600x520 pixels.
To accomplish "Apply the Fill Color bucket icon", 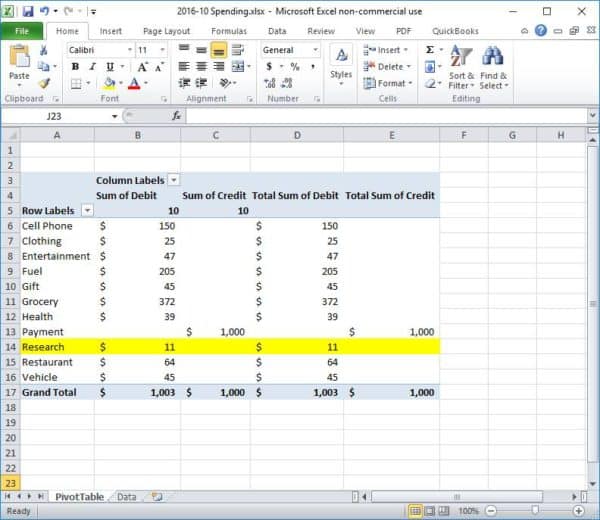I will click(x=109, y=83).
